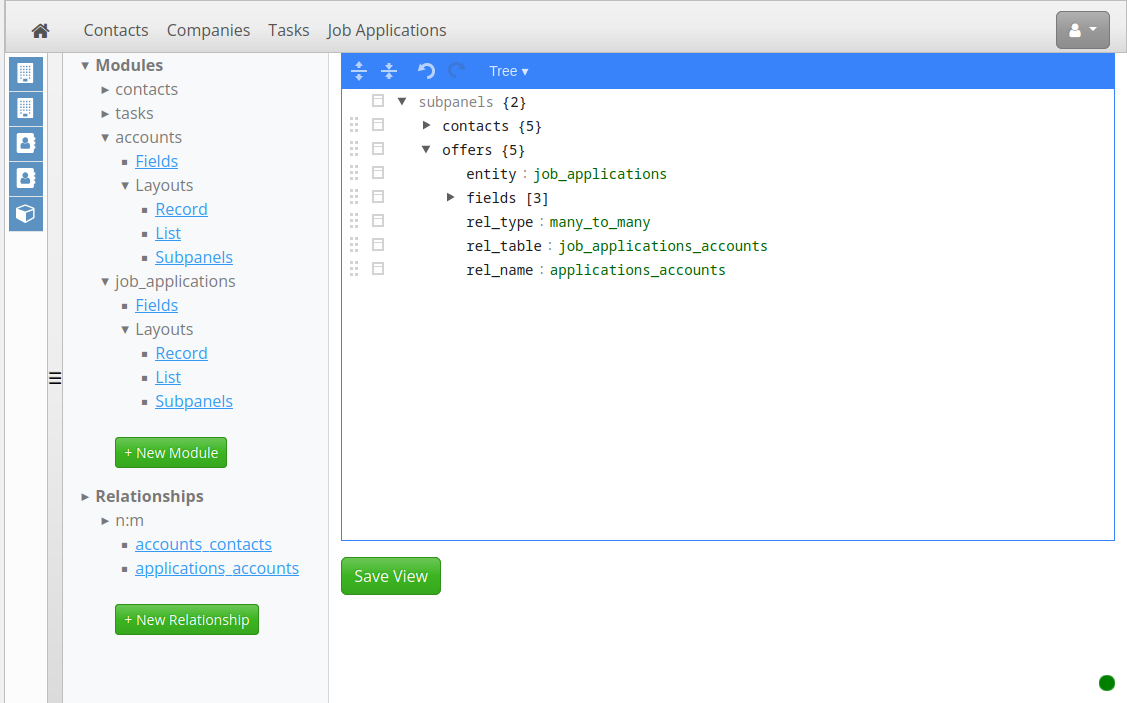The image size is (1127, 703).
Task: Click the drag handle beside the offers node
Action: [x=354, y=149]
